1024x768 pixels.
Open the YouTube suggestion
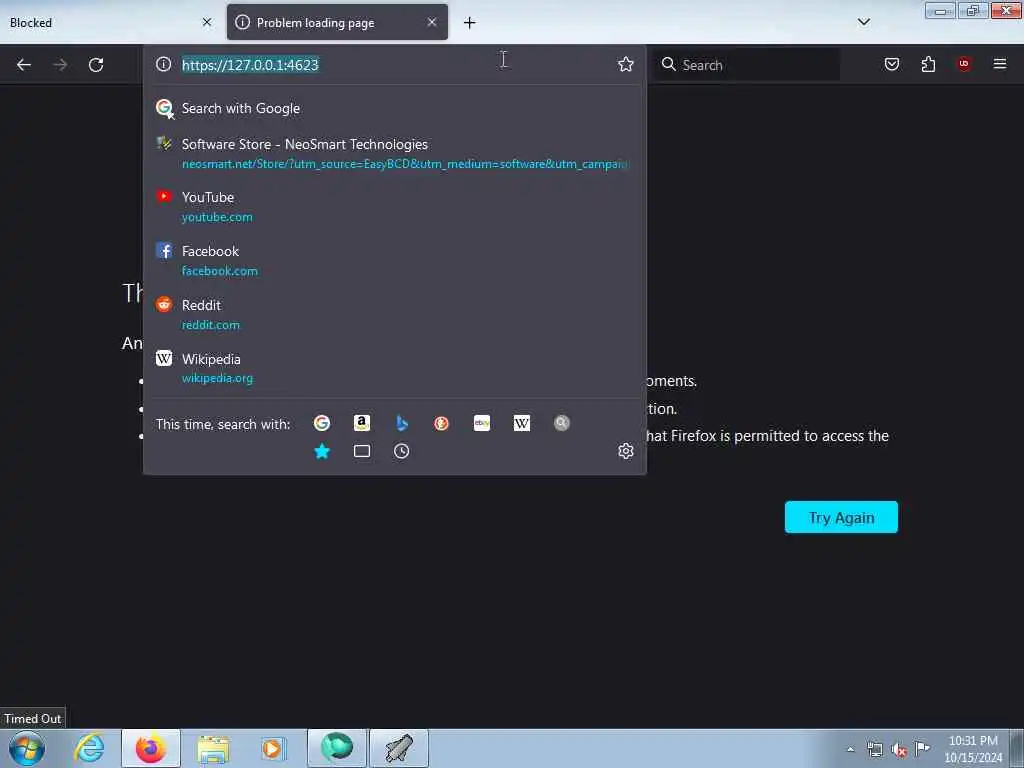(x=394, y=206)
